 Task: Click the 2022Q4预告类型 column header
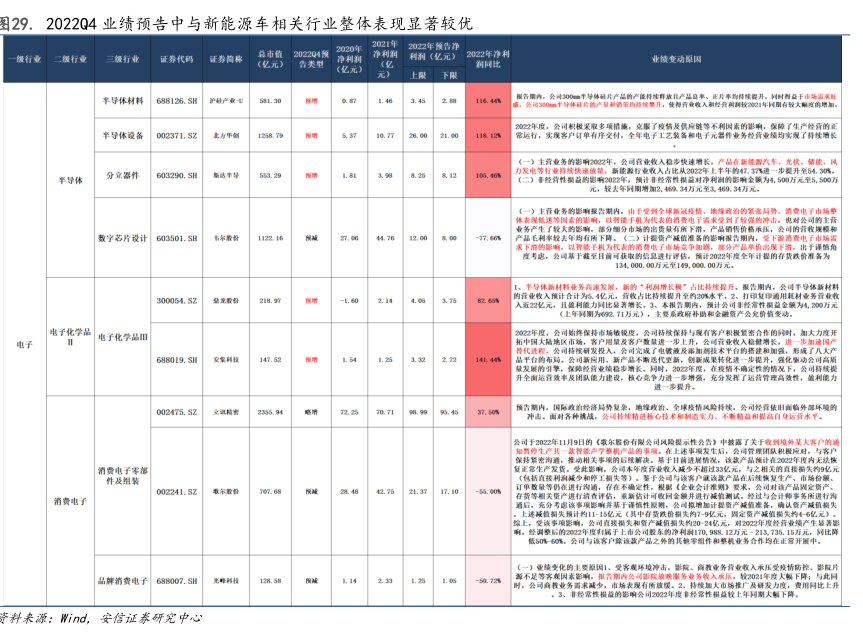pos(310,60)
